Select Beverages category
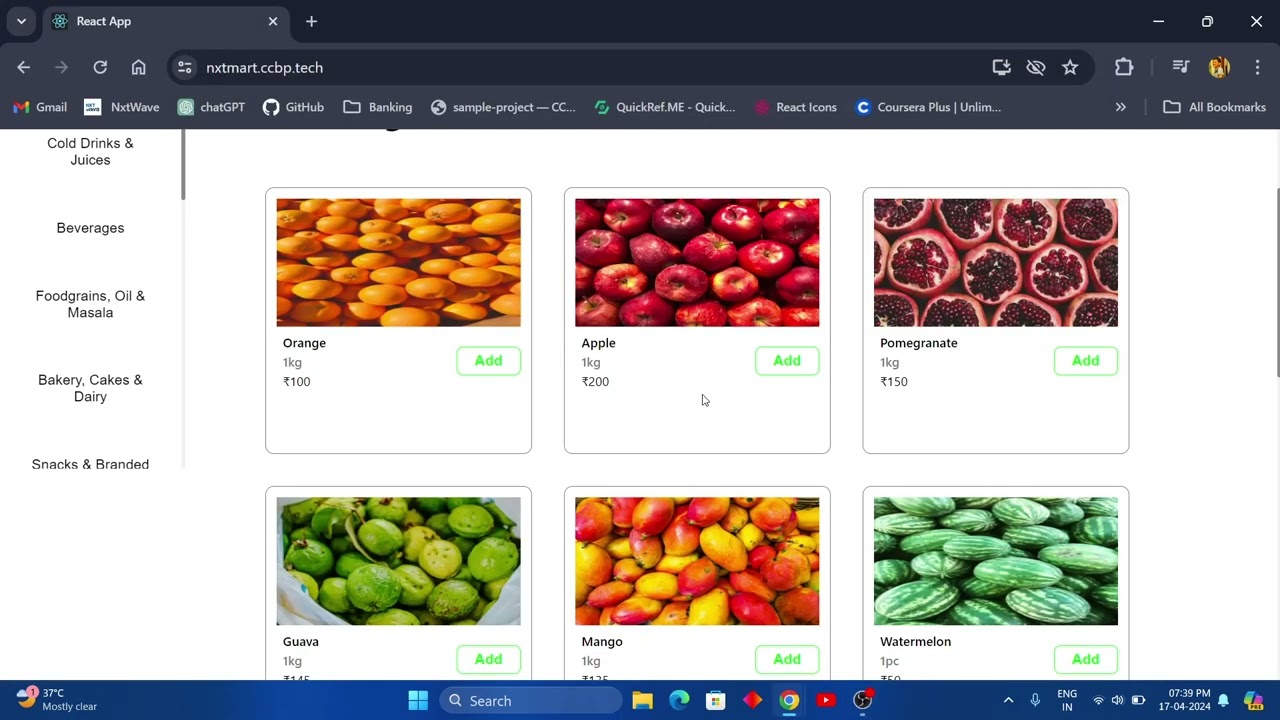Screen dimensions: 1280x720 [x=90, y=228]
